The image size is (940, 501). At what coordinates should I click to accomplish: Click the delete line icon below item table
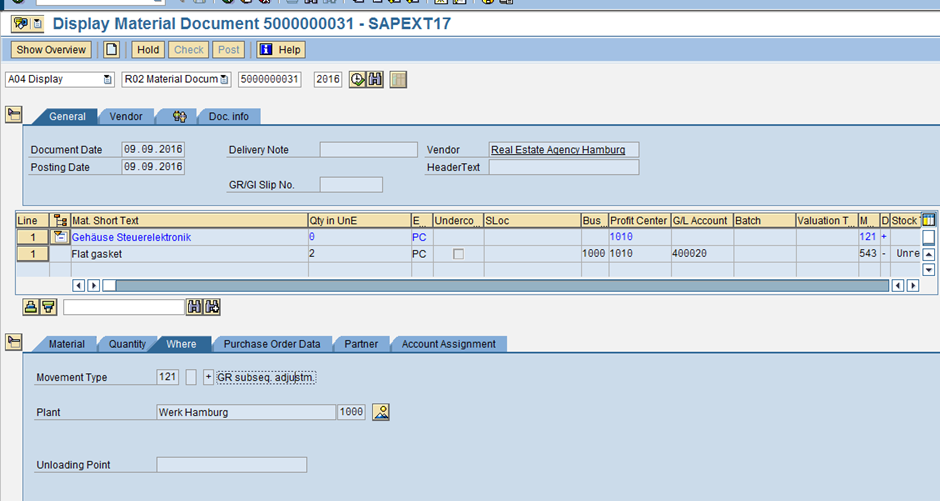pyautogui.click(x=31, y=306)
